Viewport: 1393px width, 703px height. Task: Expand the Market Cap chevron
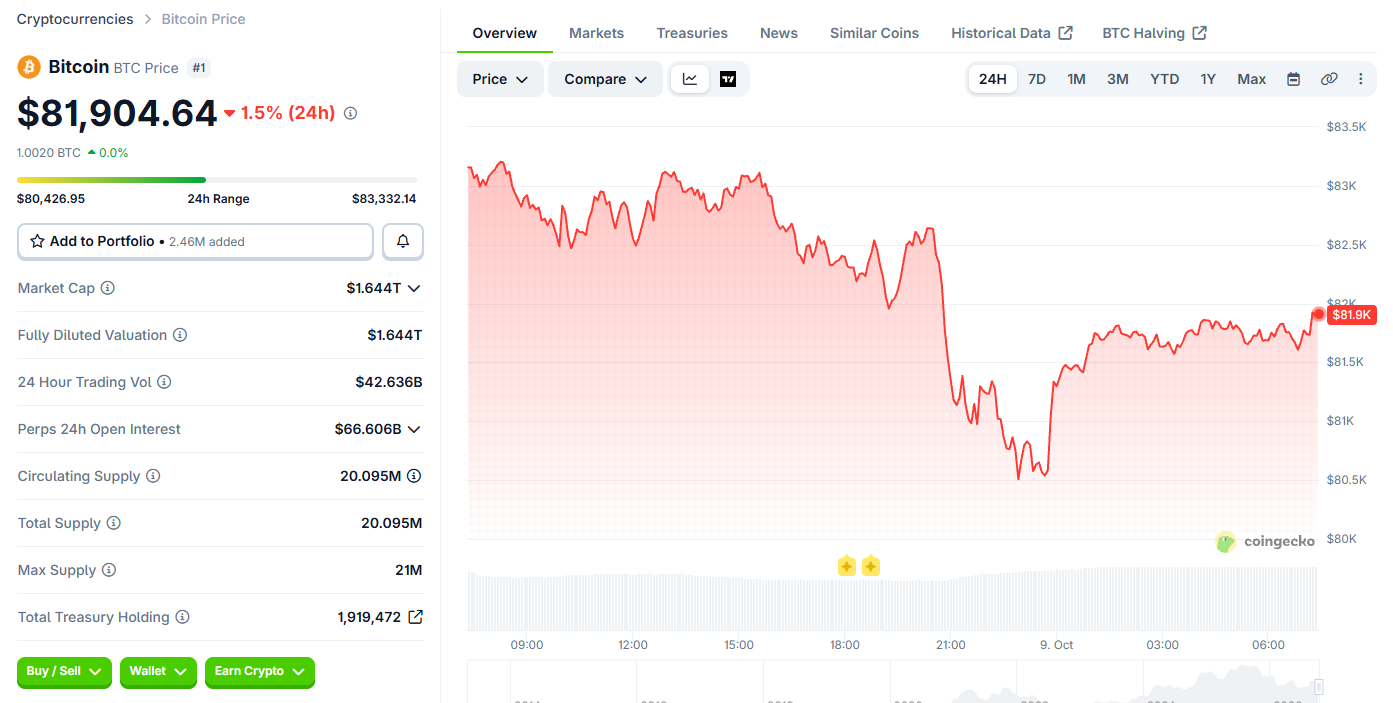(x=414, y=288)
